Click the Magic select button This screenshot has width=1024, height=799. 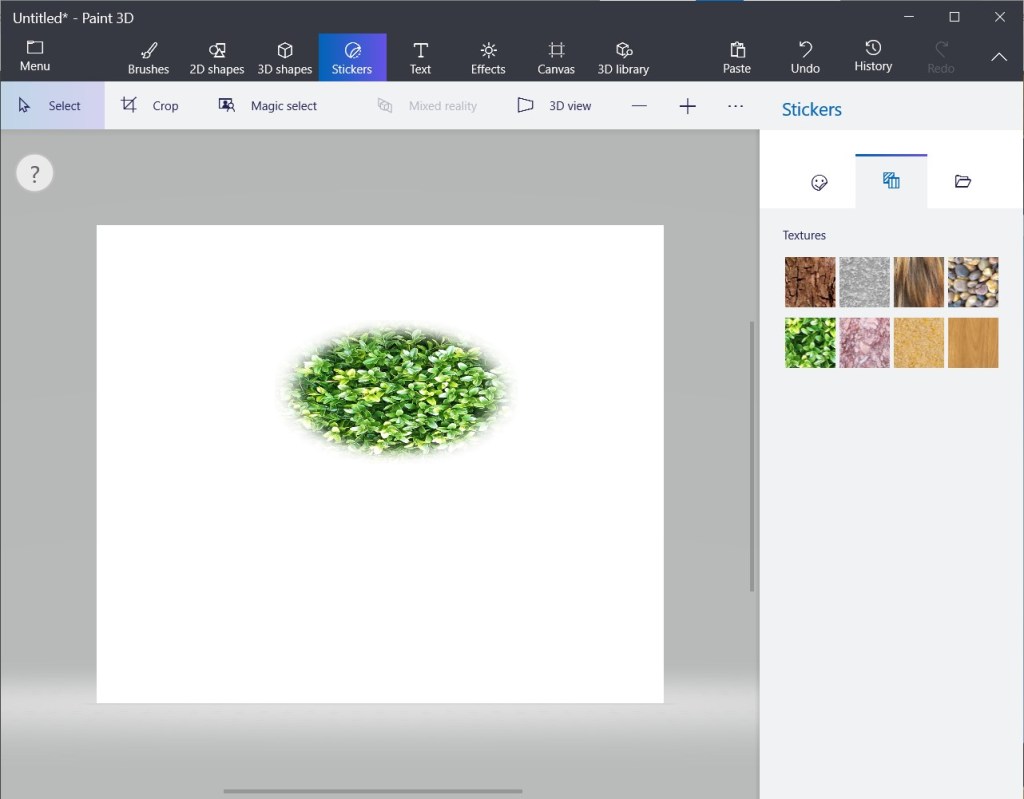(x=268, y=106)
